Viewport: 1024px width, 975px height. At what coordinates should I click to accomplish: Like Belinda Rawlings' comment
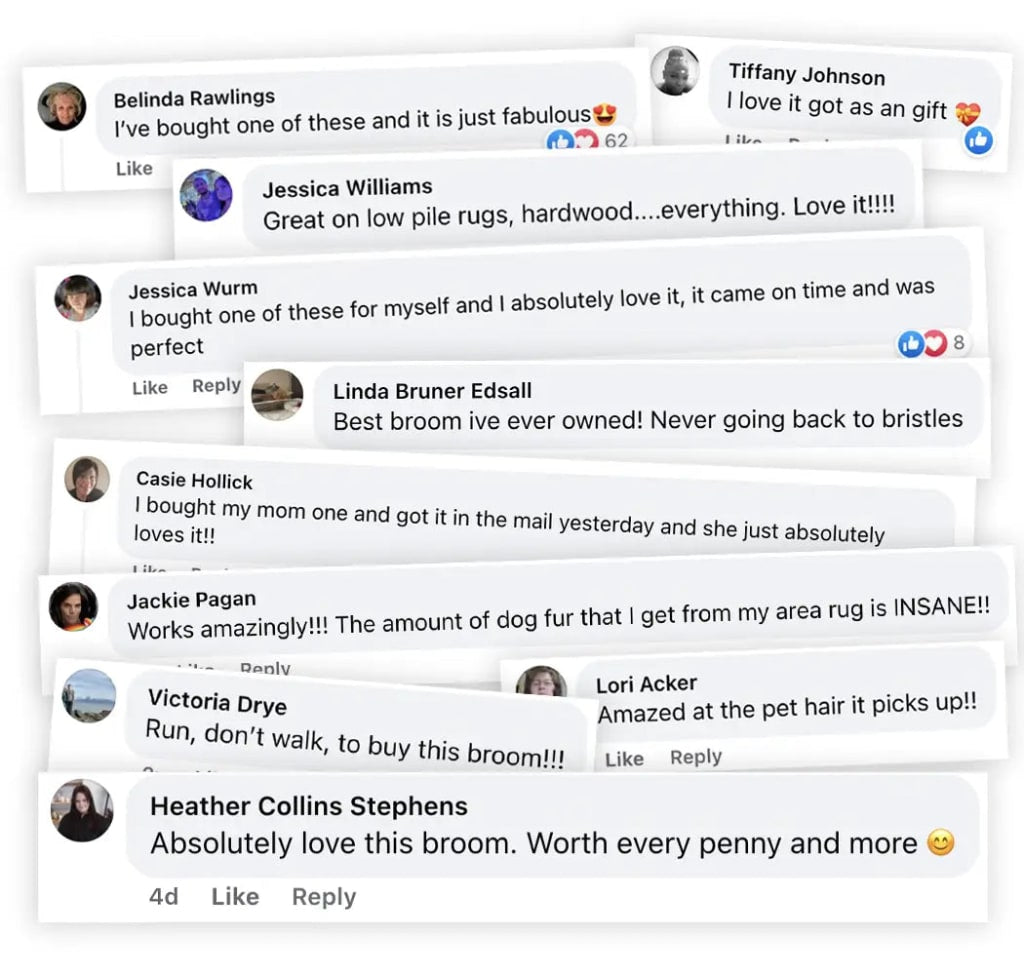pos(134,168)
